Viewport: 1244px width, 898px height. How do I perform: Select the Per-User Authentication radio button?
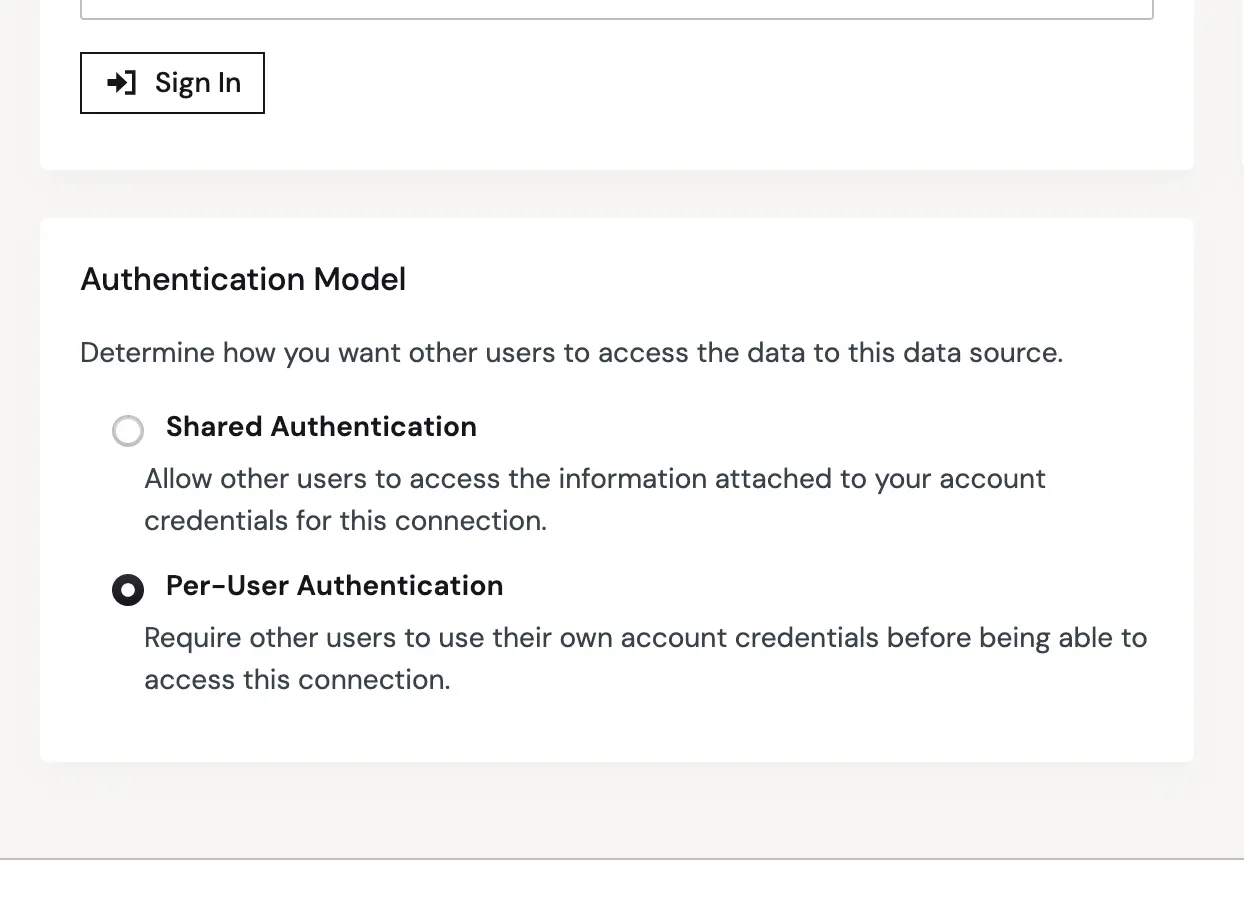(x=128, y=590)
